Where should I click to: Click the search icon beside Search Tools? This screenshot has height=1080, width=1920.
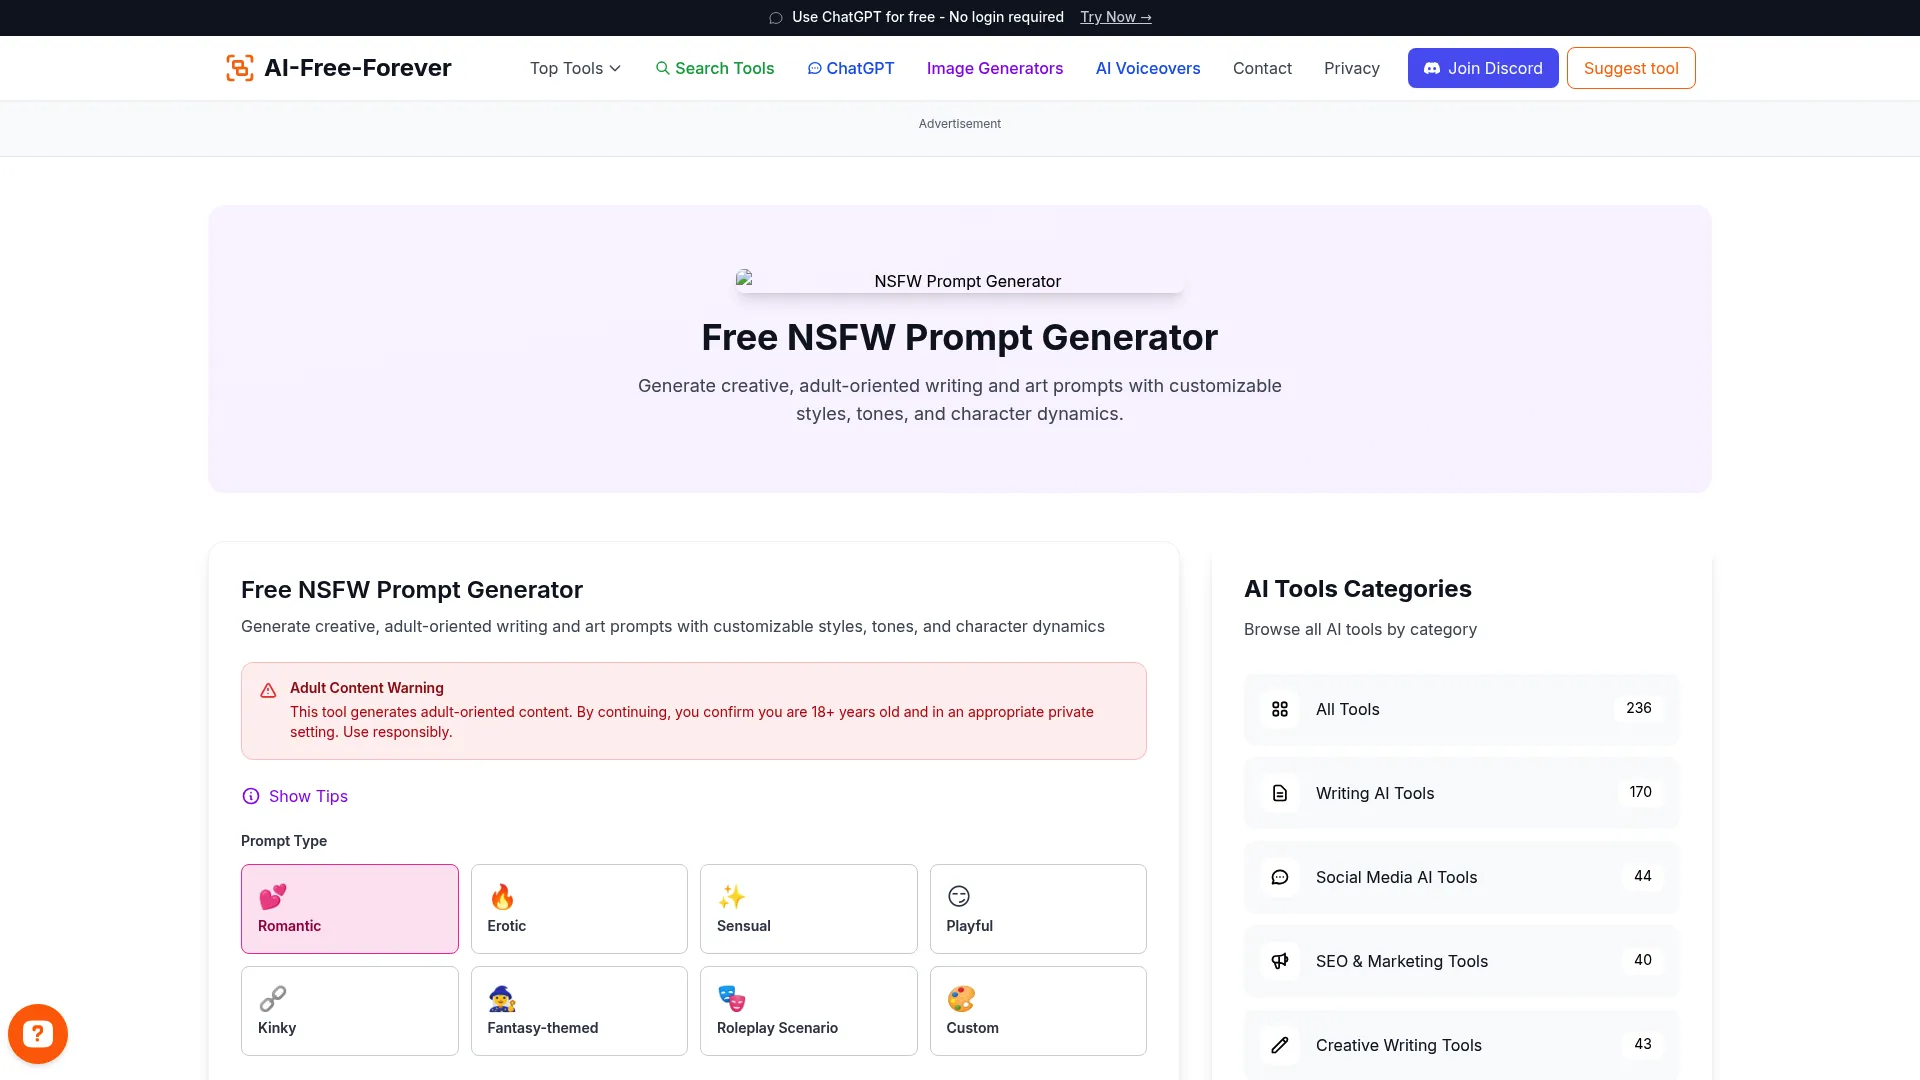coord(663,68)
